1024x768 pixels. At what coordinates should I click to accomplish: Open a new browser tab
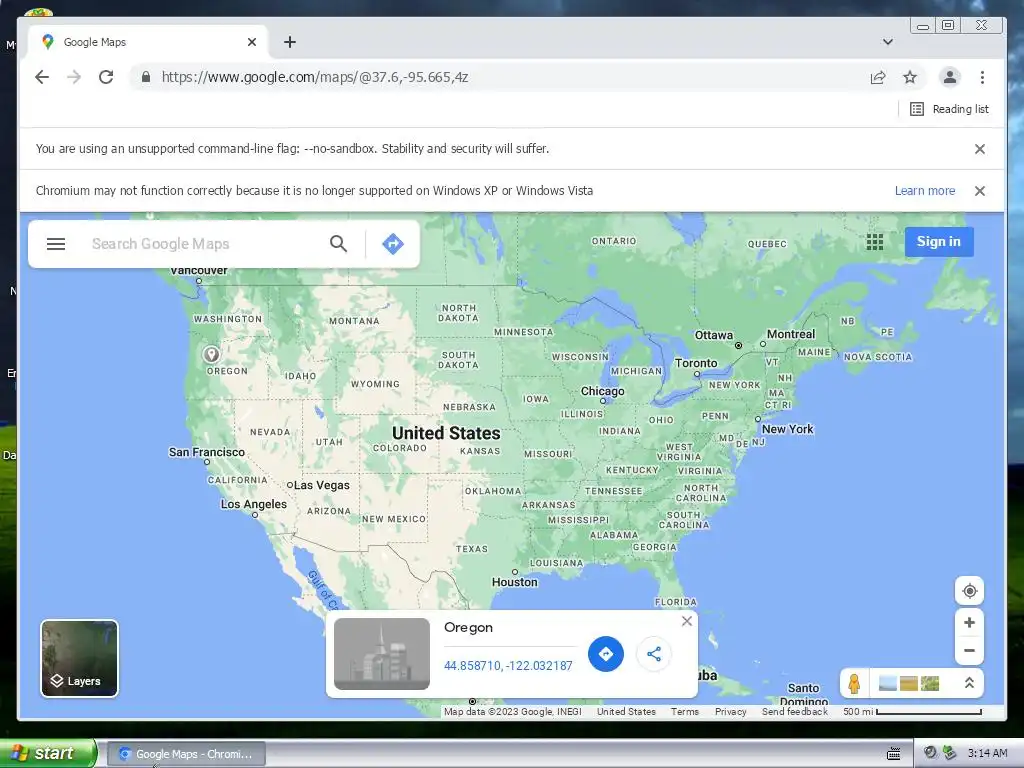click(x=290, y=42)
